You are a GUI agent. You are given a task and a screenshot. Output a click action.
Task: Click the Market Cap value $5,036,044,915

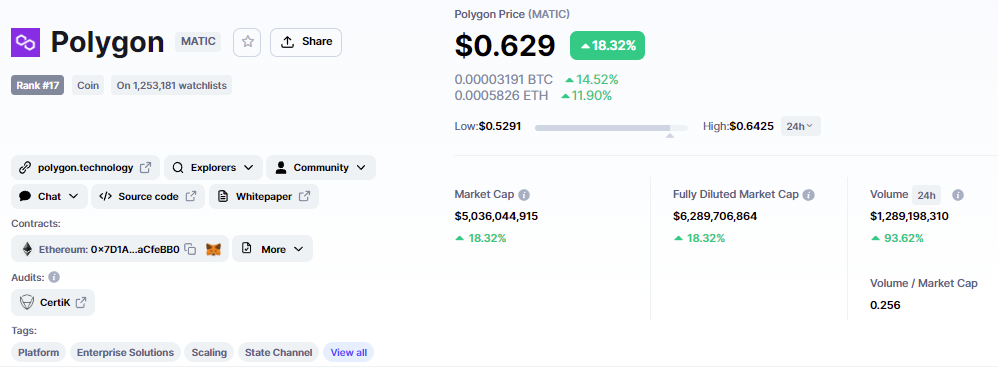click(496, 216)
